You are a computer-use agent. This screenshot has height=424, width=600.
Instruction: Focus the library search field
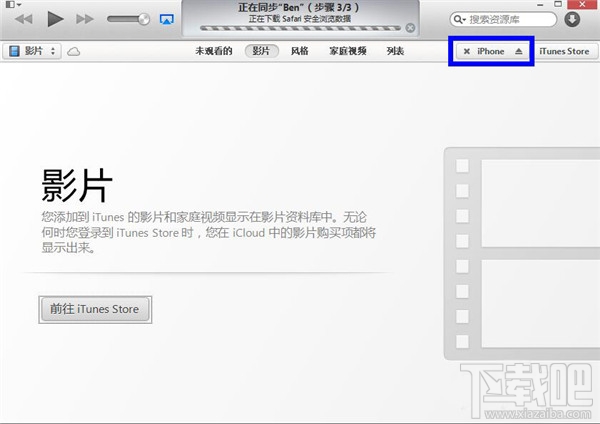[x=503, y=19]
